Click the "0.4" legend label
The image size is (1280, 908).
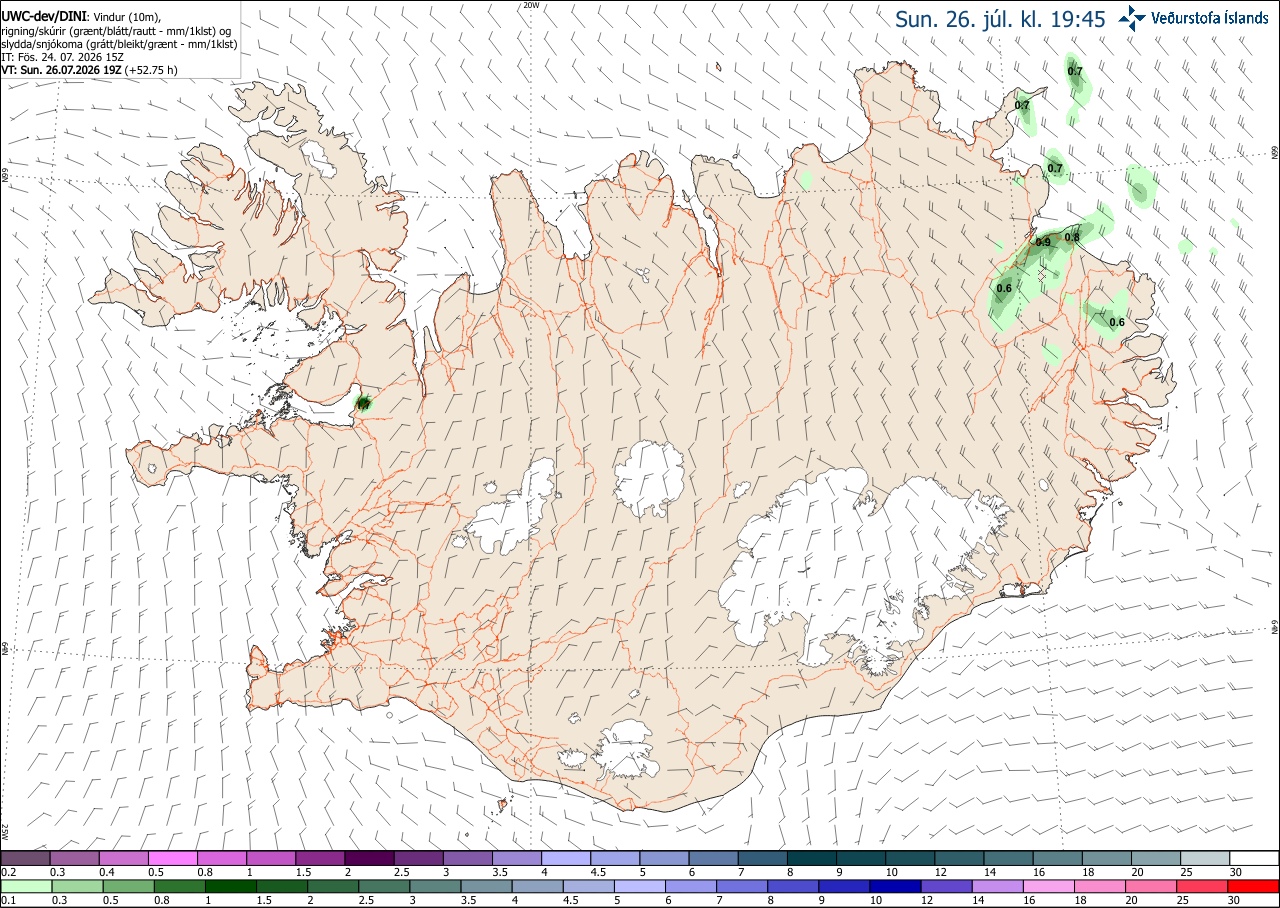click(x=106, y=873)
